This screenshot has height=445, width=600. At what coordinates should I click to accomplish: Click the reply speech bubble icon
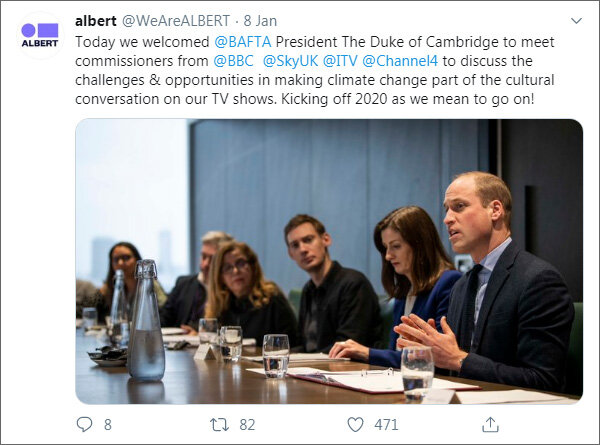coord(83,424)
